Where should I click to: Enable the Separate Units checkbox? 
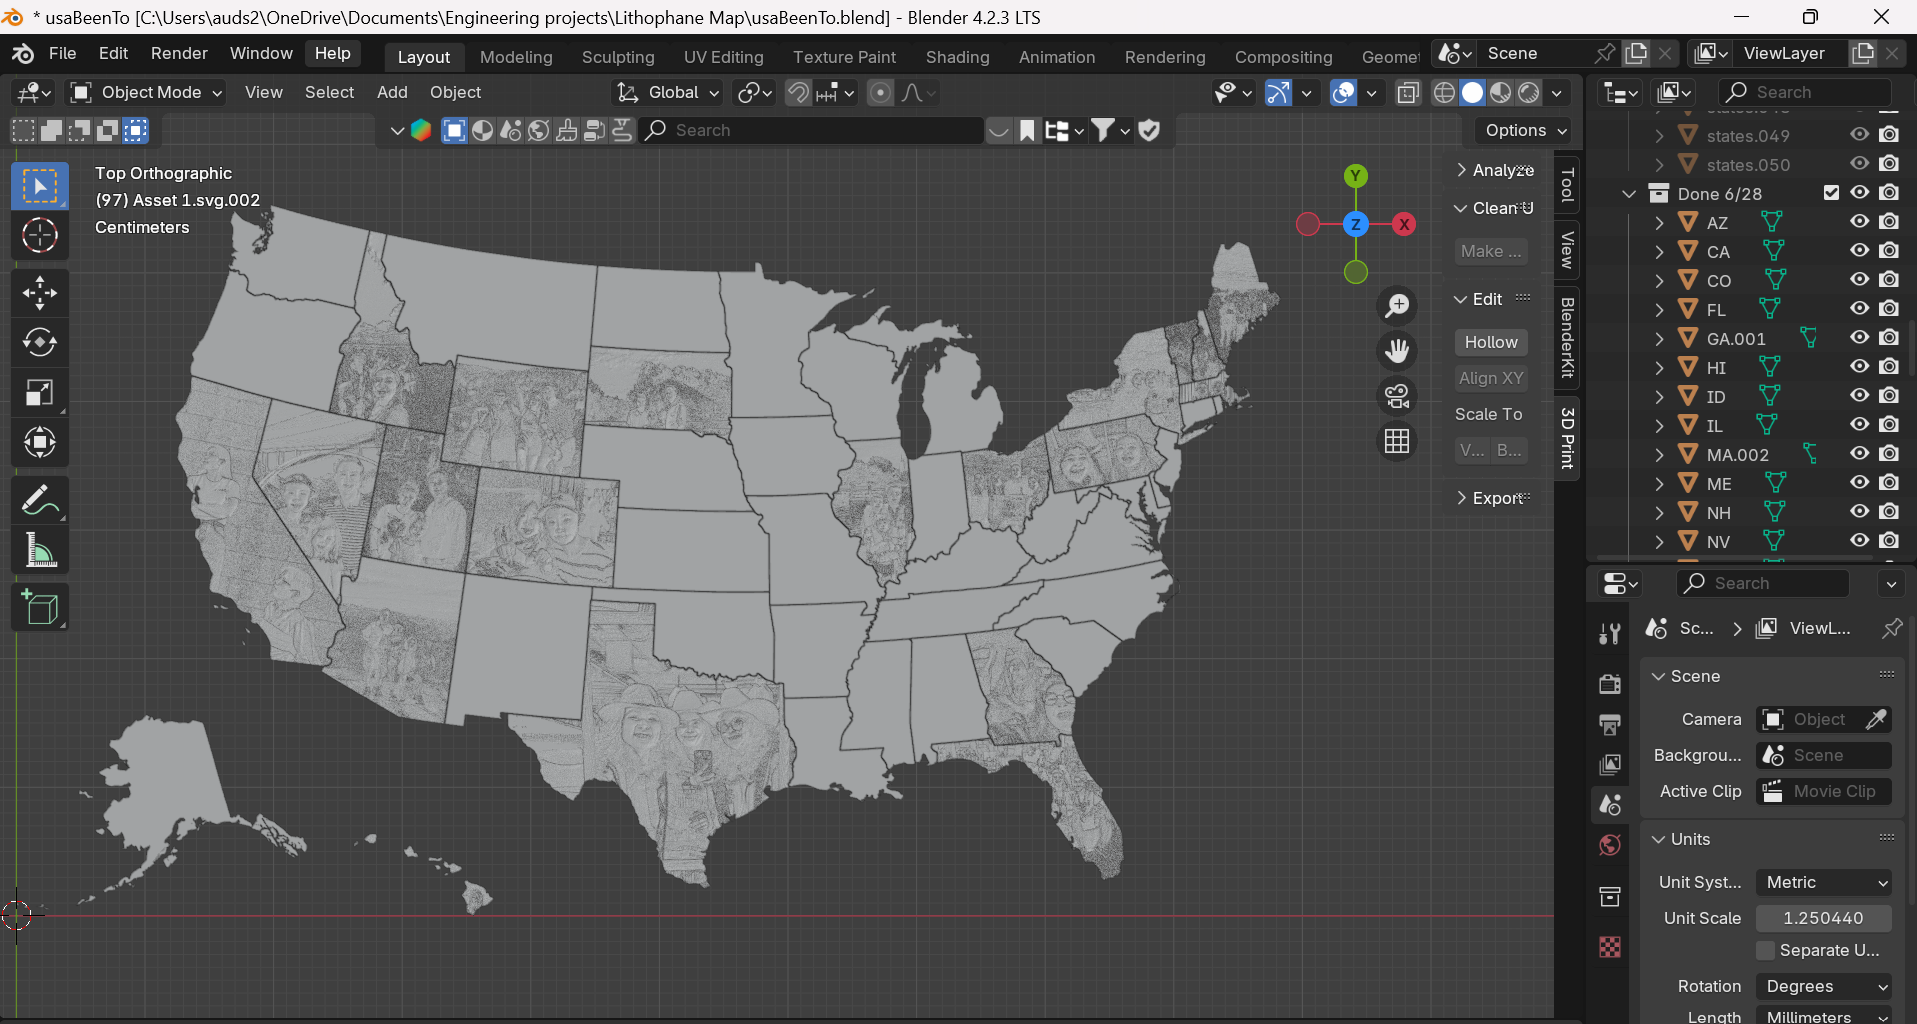pos(1766,950)
